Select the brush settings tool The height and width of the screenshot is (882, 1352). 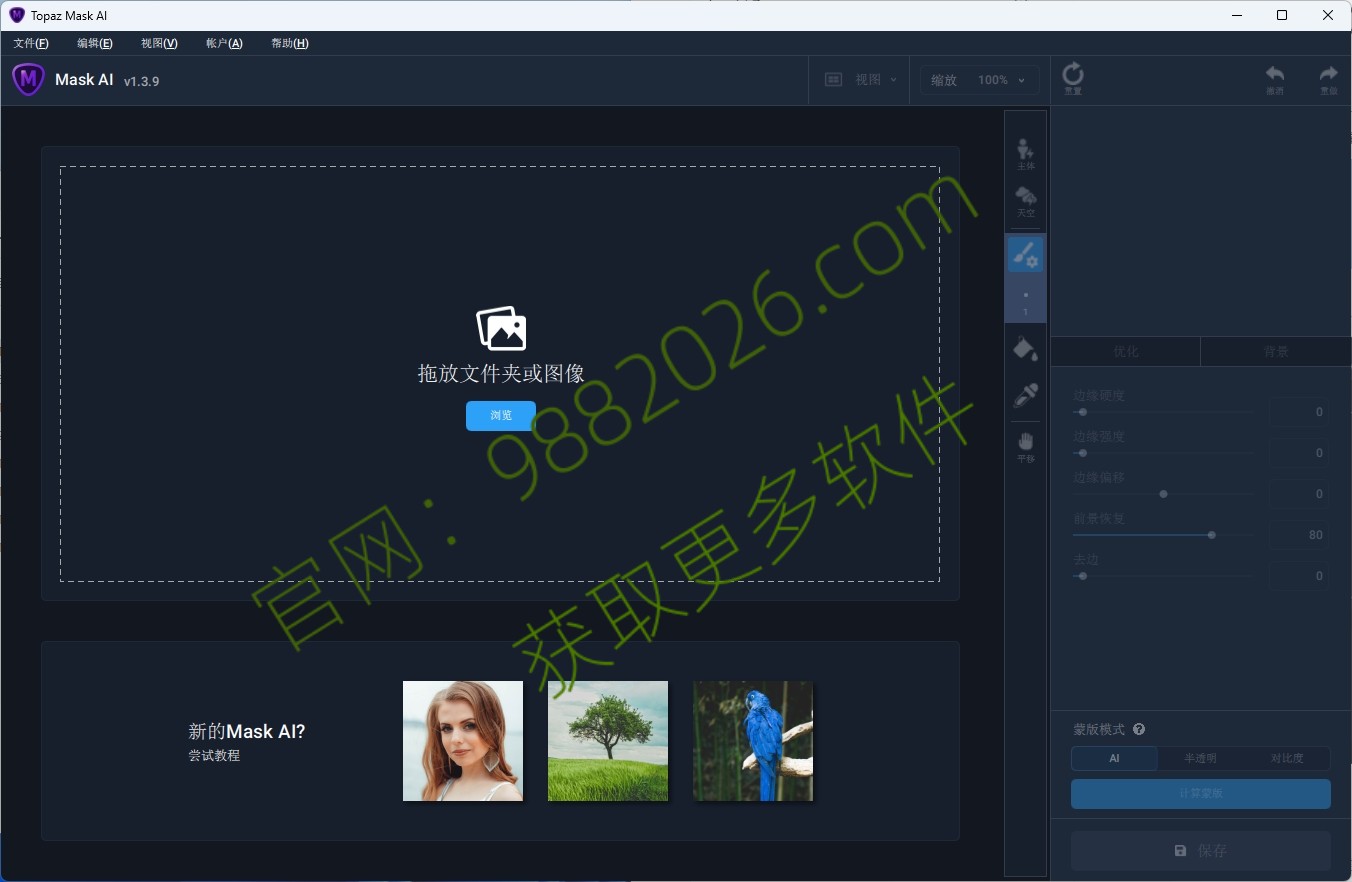pos(1025,255)
